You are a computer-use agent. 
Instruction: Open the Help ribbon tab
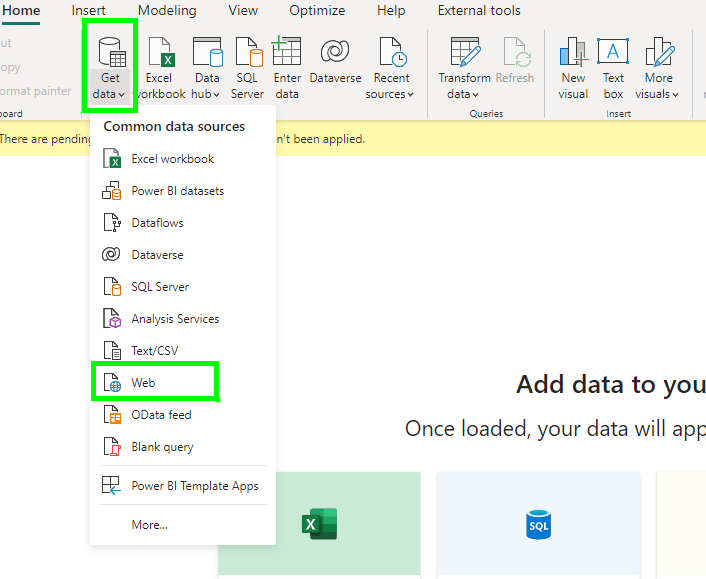[x=391, y=10]
